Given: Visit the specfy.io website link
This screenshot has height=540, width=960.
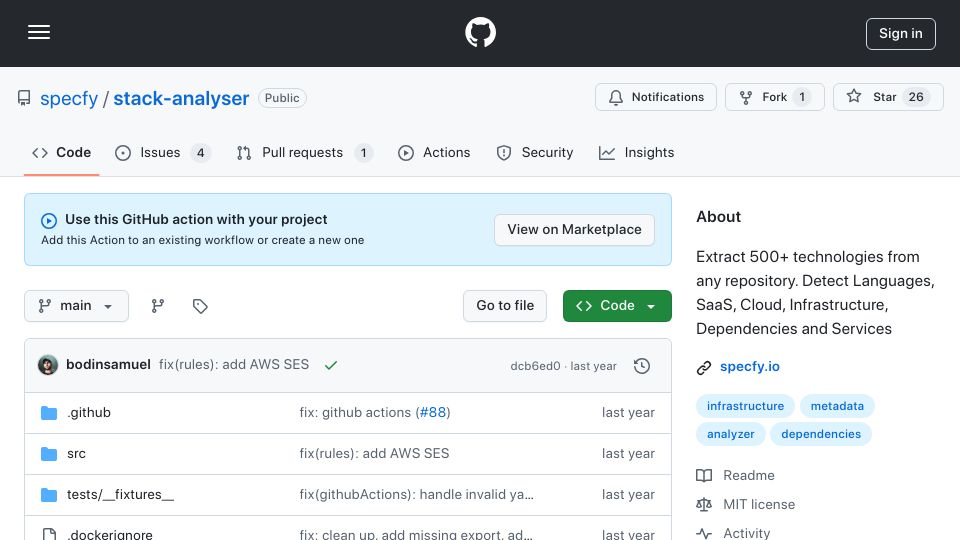Looking at the screenshot, I should click(x=750, y=367).
